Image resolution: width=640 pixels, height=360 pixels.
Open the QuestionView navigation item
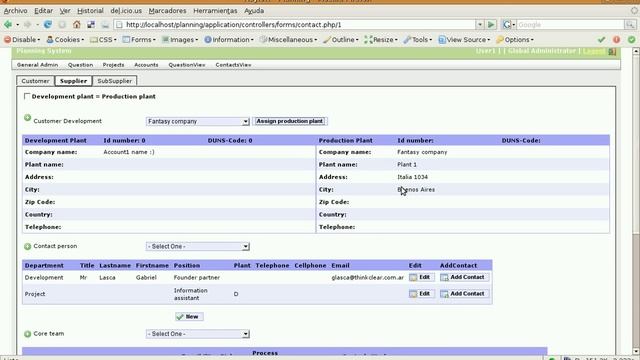click(x=187, y=65)
